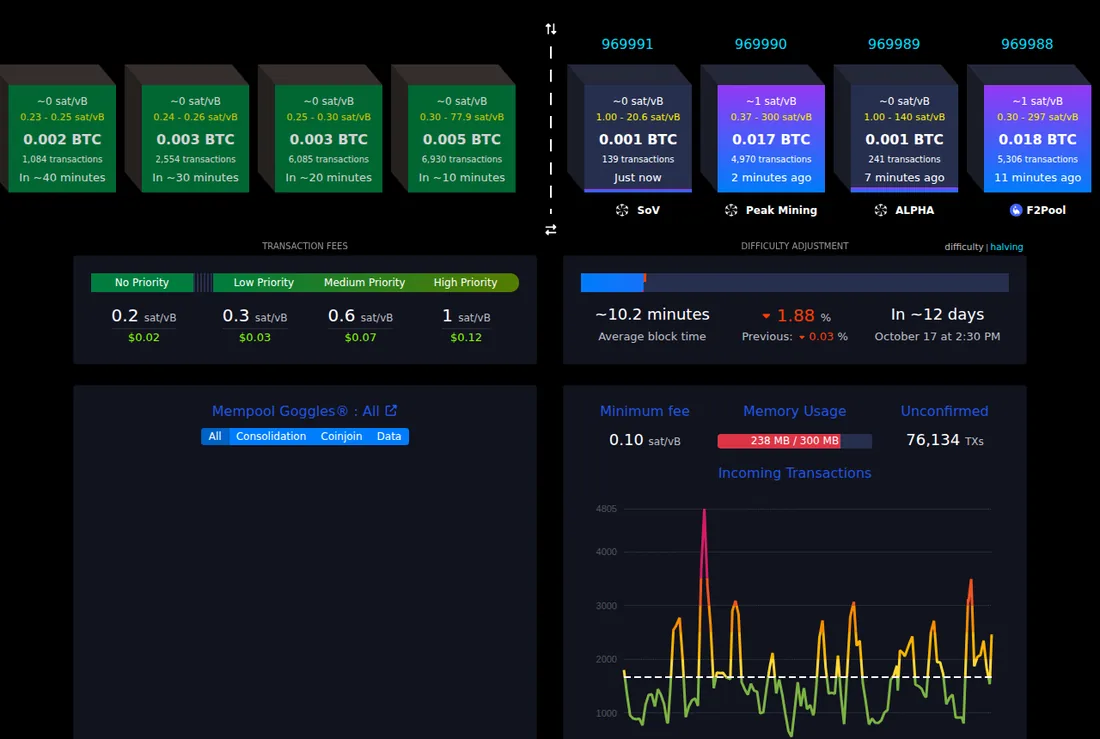This screenshot has width=1100, height=739.
Task: Click the 0.3 sat/vB low priority value
Action: tap(255, 317)
